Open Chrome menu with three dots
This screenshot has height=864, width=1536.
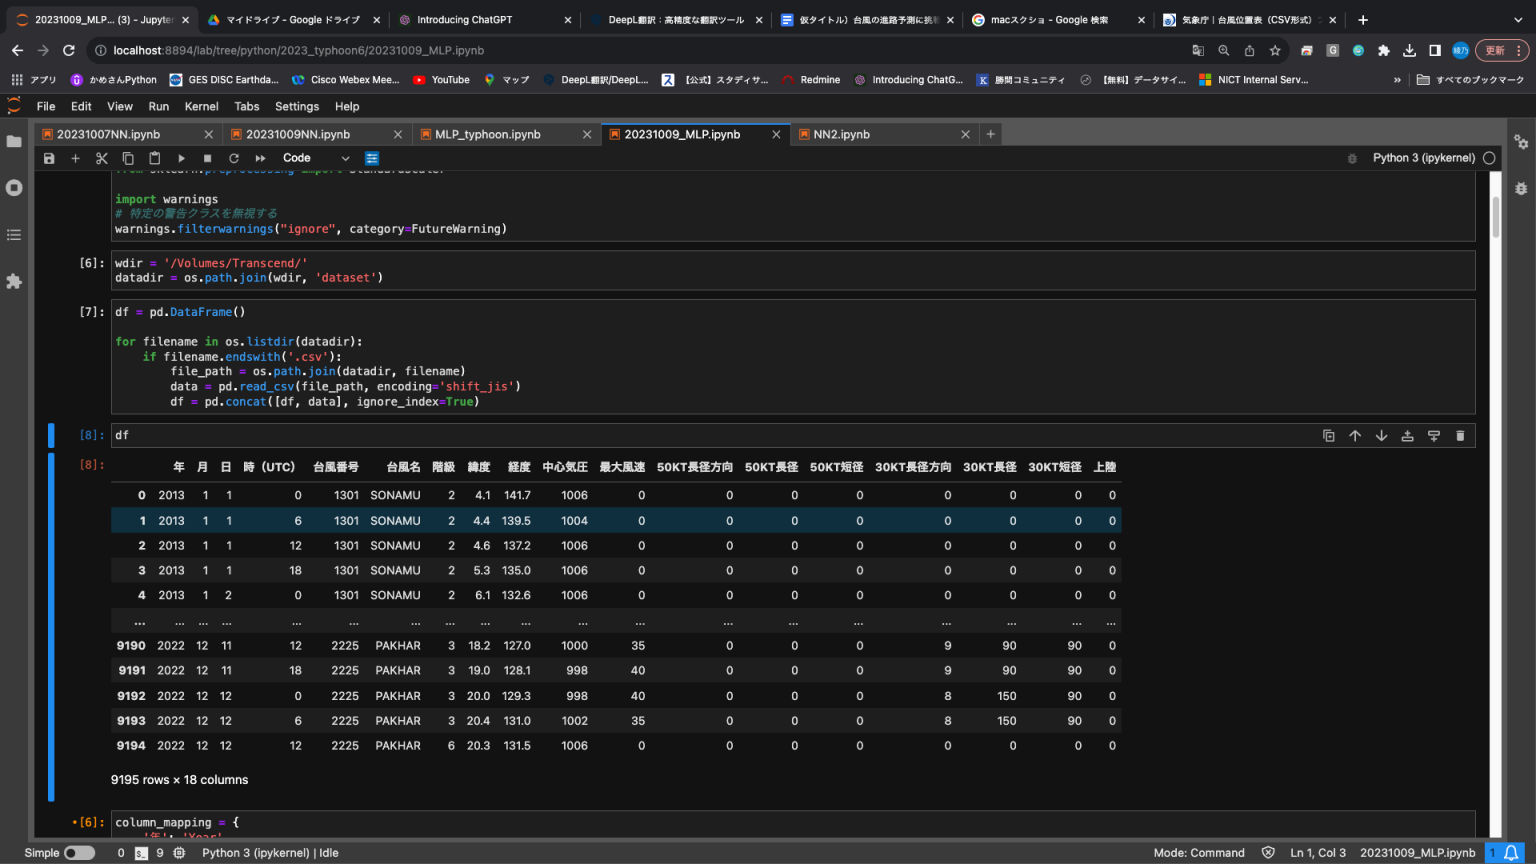coord(1520,50)
